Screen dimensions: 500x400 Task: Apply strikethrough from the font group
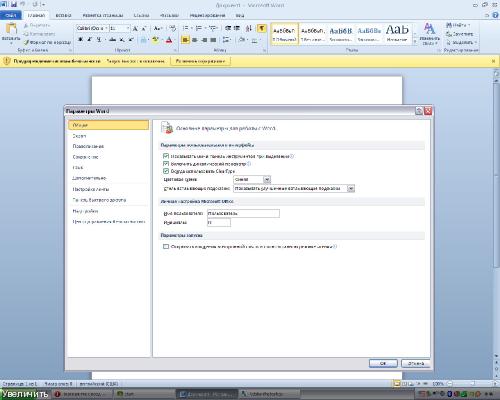[x=113, y=40]
